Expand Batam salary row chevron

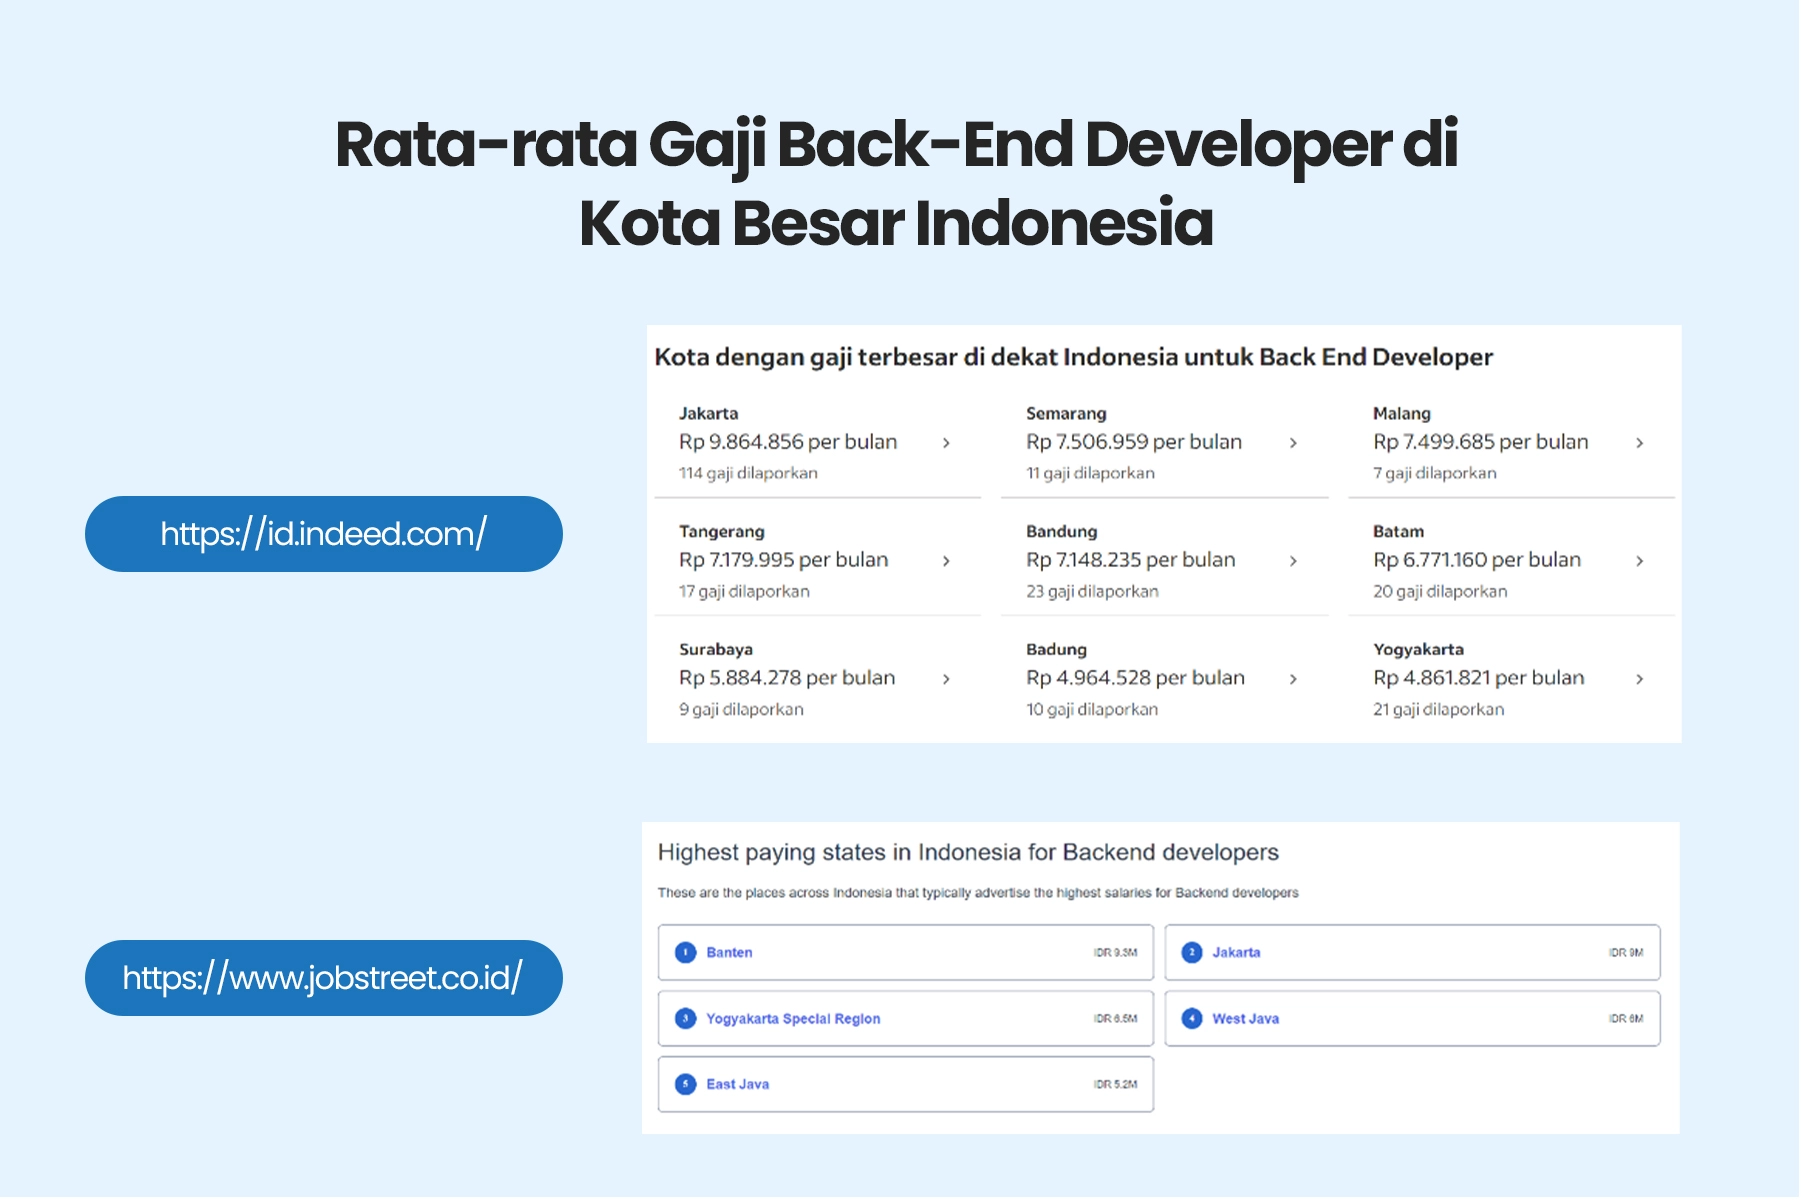pos(1640,561)
